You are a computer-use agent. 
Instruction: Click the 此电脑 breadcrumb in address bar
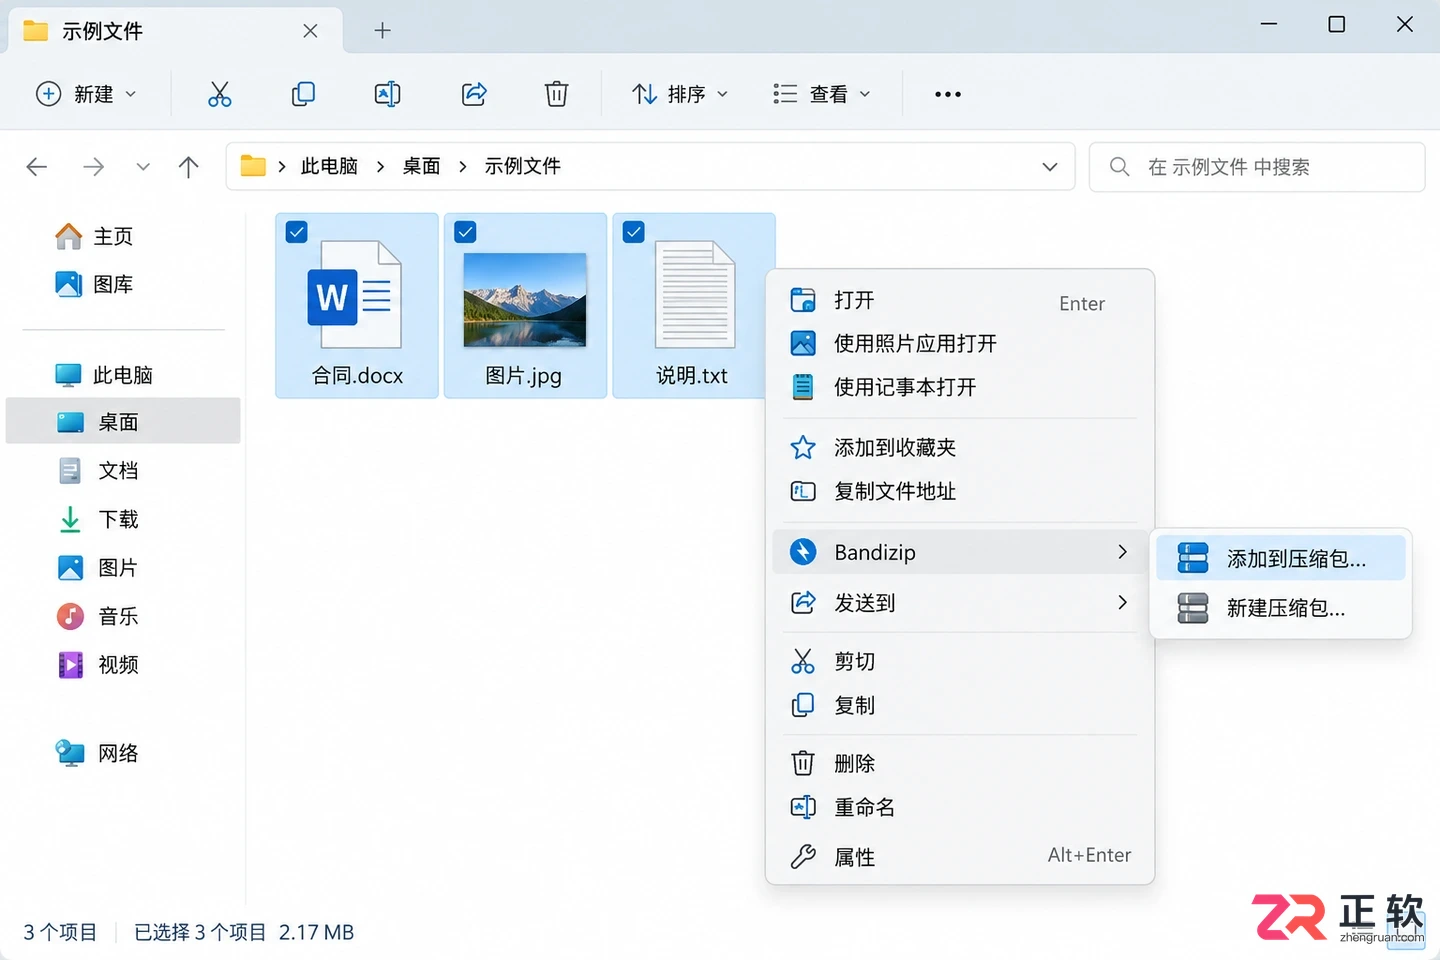point(329,166)
